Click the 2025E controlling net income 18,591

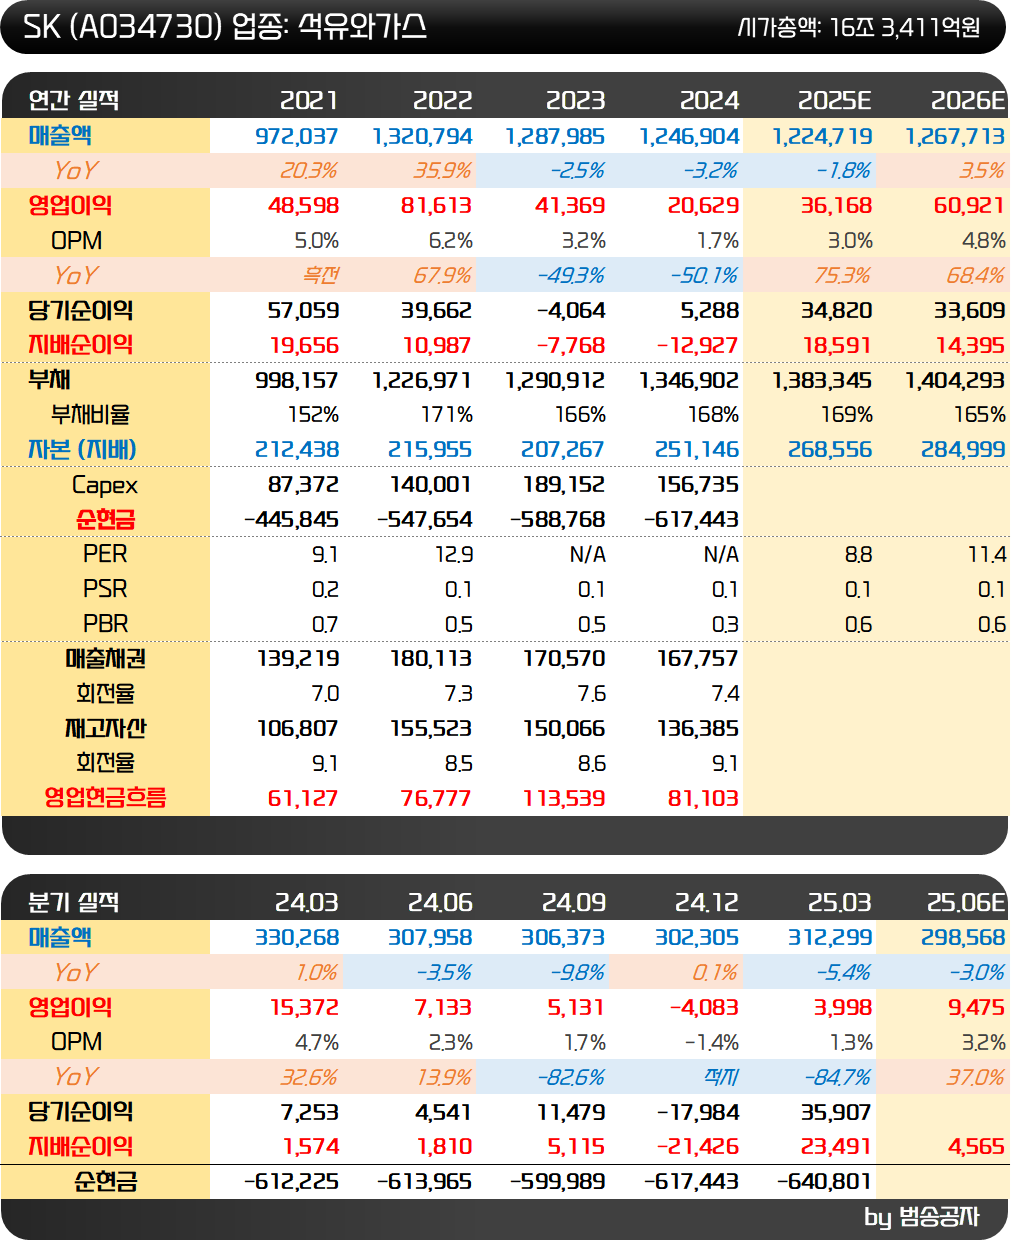click(x=837, y=345)
